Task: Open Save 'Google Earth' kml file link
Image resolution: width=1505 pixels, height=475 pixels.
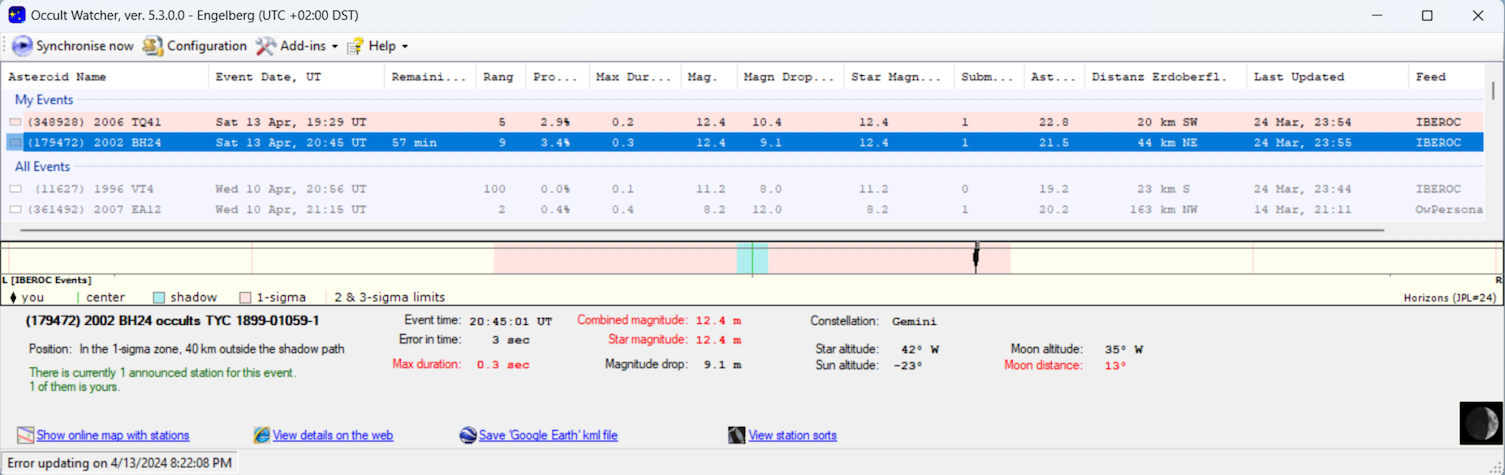Action: (x=548, y=435)
